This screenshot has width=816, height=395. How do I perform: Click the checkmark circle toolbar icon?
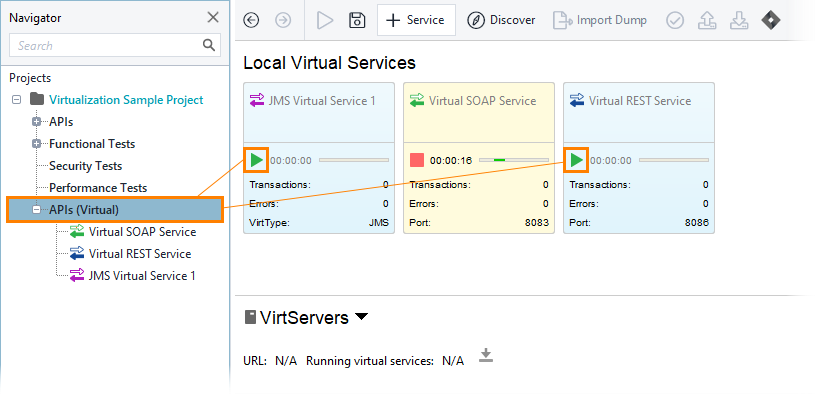(675, 20)
